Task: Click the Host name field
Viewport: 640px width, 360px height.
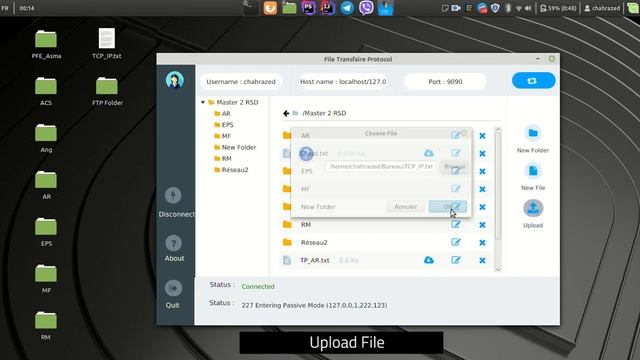Action: 343,82
